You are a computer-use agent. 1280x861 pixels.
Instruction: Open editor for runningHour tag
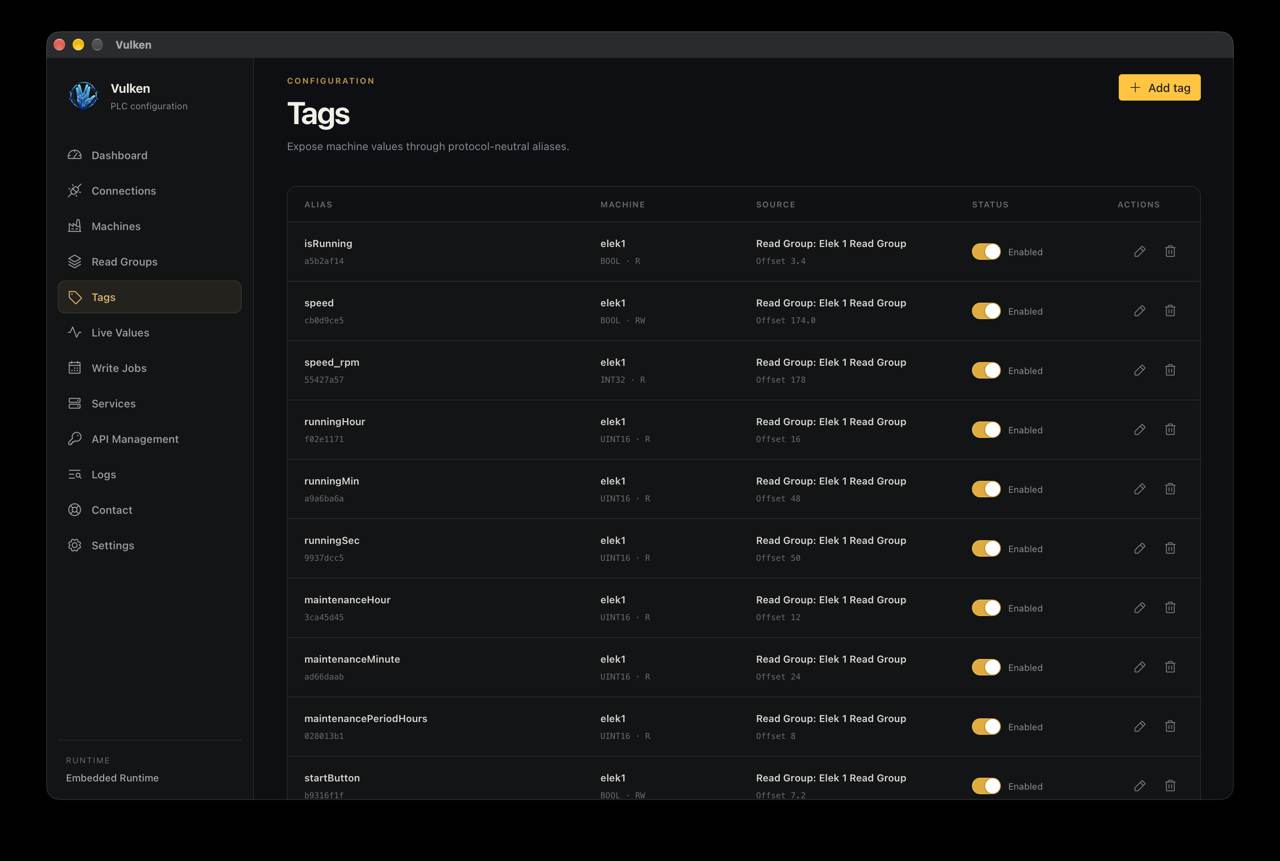pos(1139,430)
